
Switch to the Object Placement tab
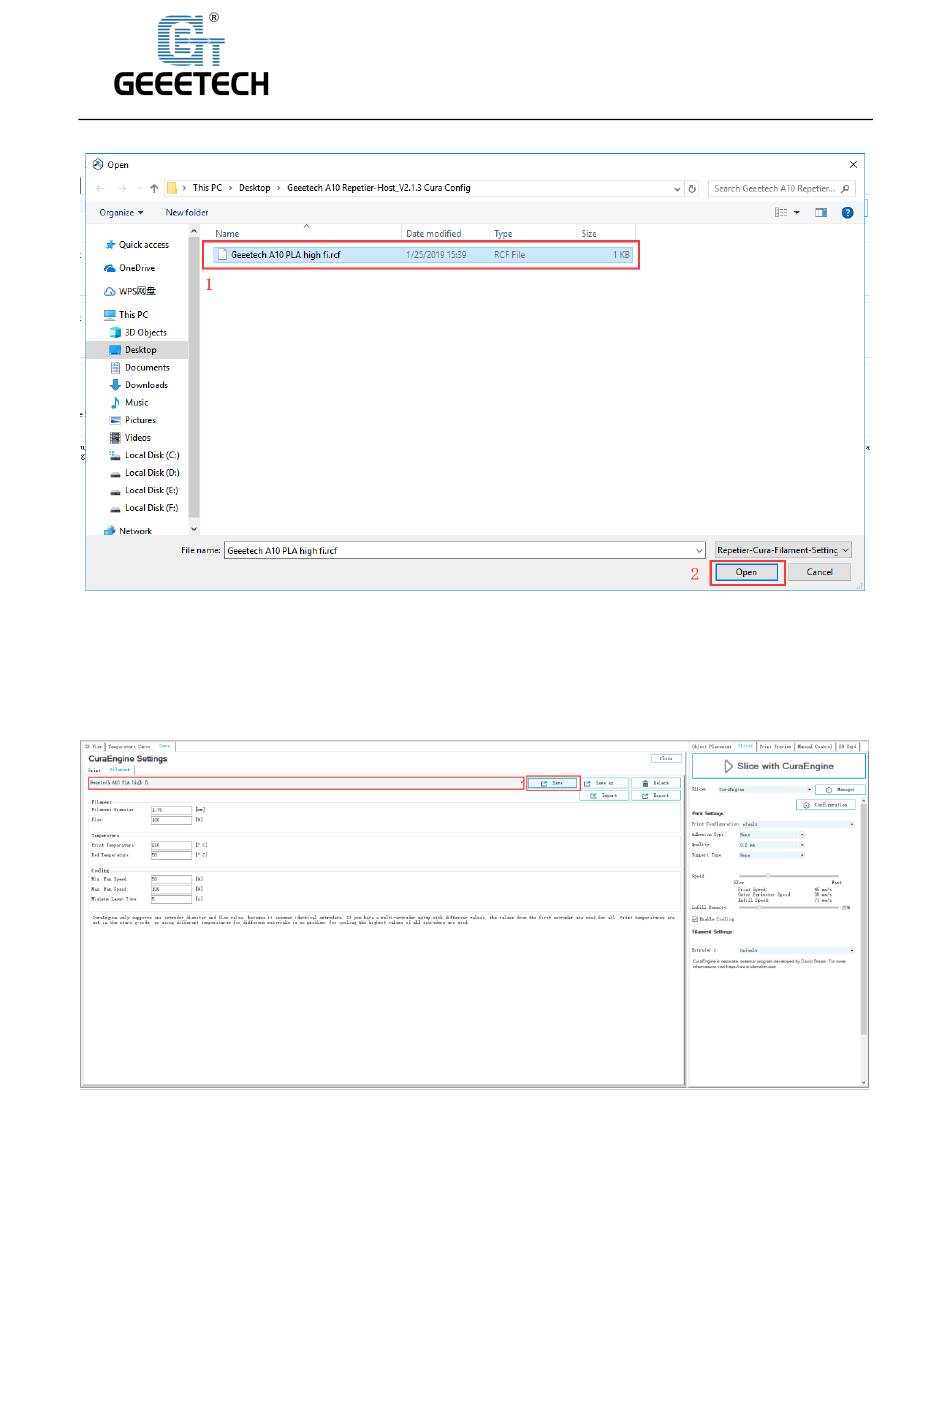(x=713, y=746)
